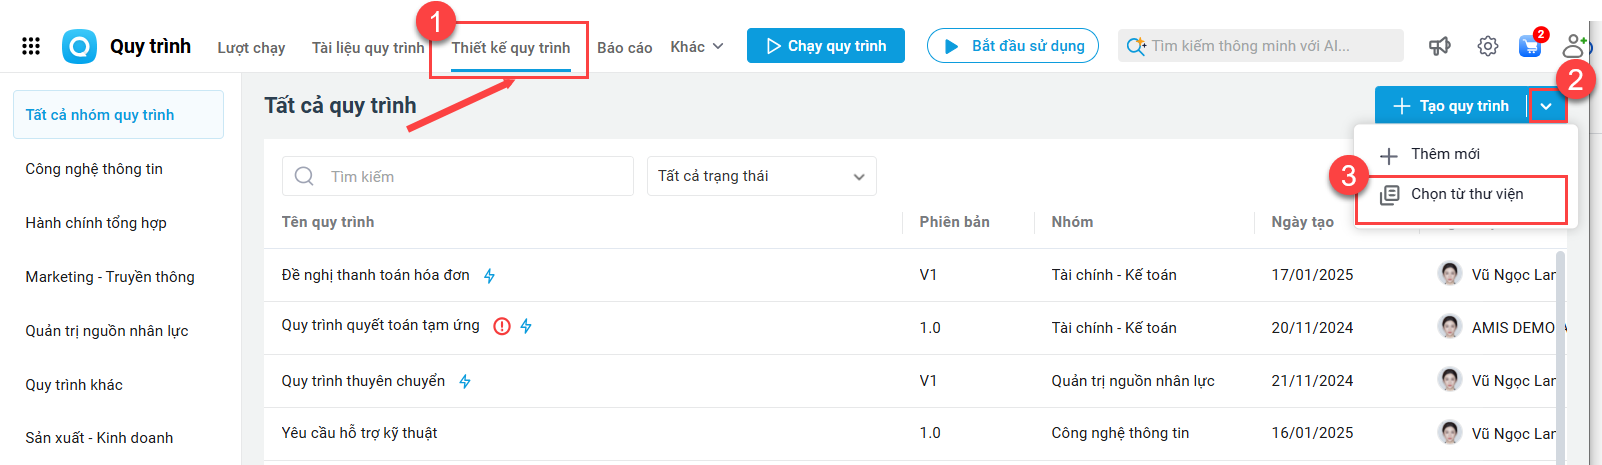Open the Tất cả trạng thái filter dropdown
This screenshot has width=1602, height=465.
tap(761, 176)
